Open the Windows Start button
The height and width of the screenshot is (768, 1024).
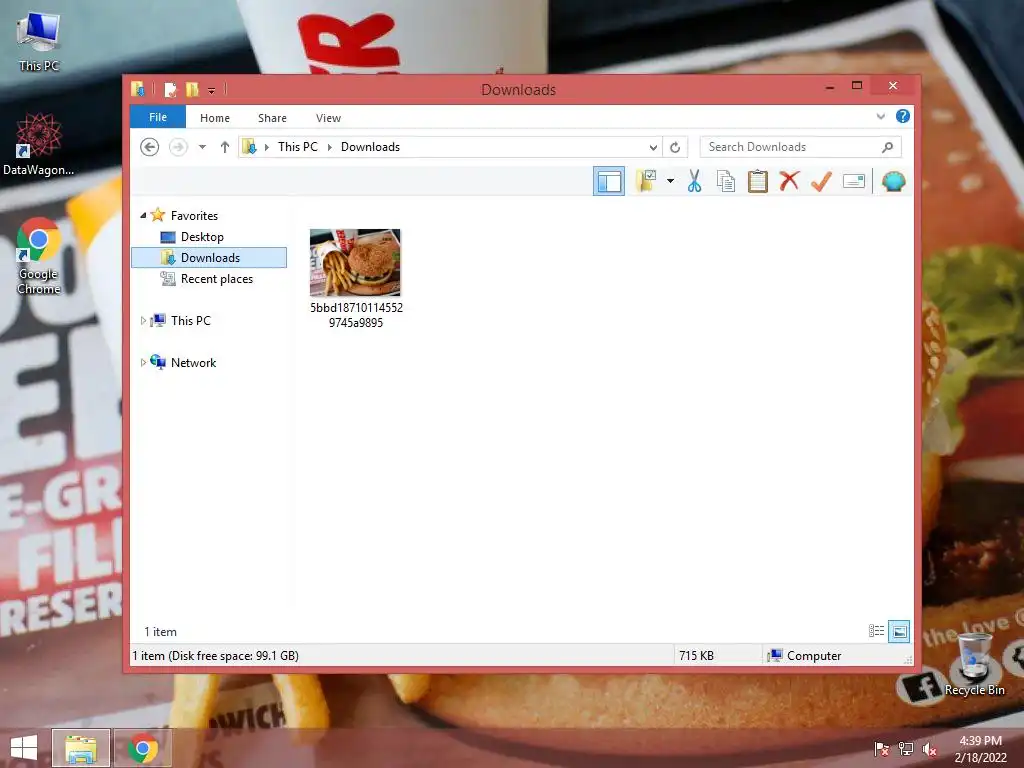point(24,748)
